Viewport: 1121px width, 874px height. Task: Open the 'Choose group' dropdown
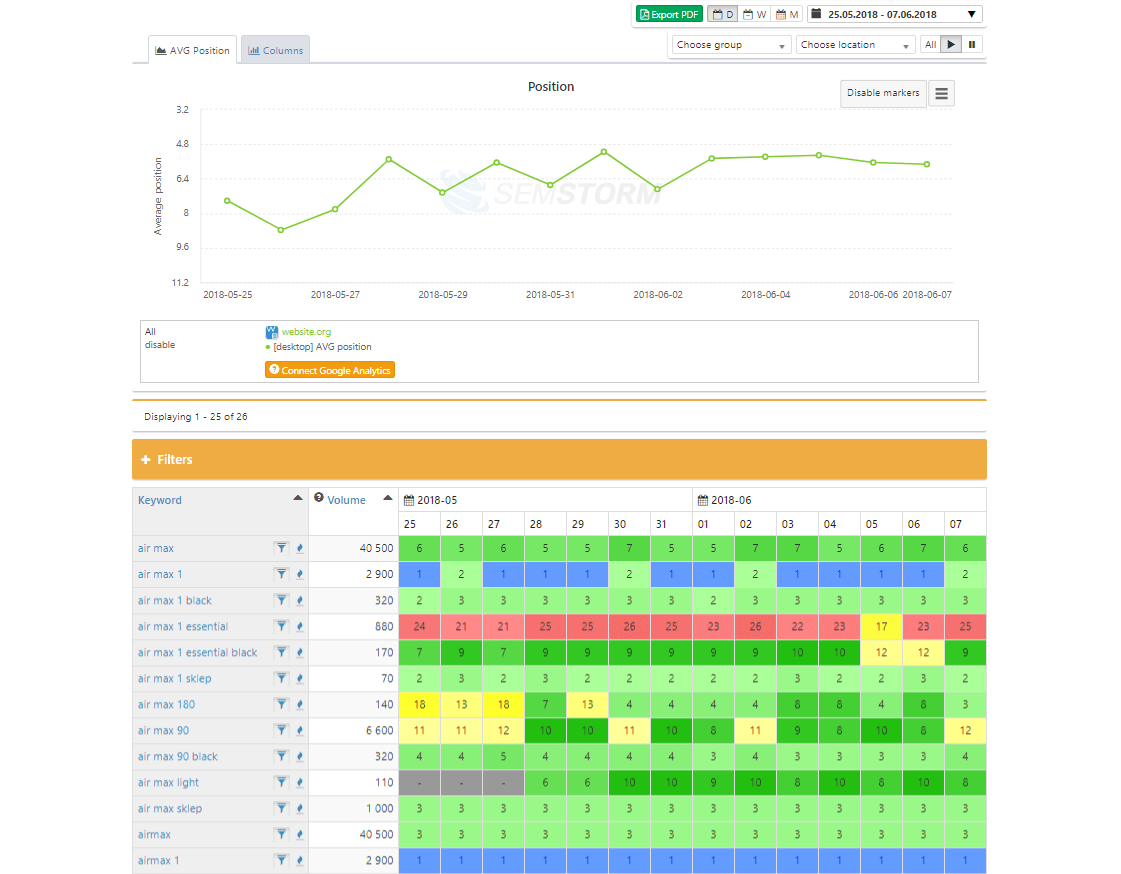730,45
